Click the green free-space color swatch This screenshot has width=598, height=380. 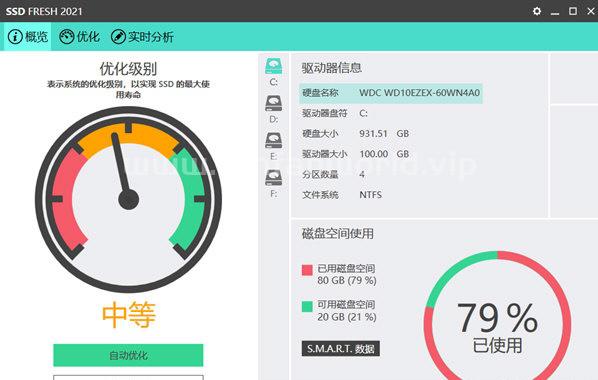click(x=307, y=306)
